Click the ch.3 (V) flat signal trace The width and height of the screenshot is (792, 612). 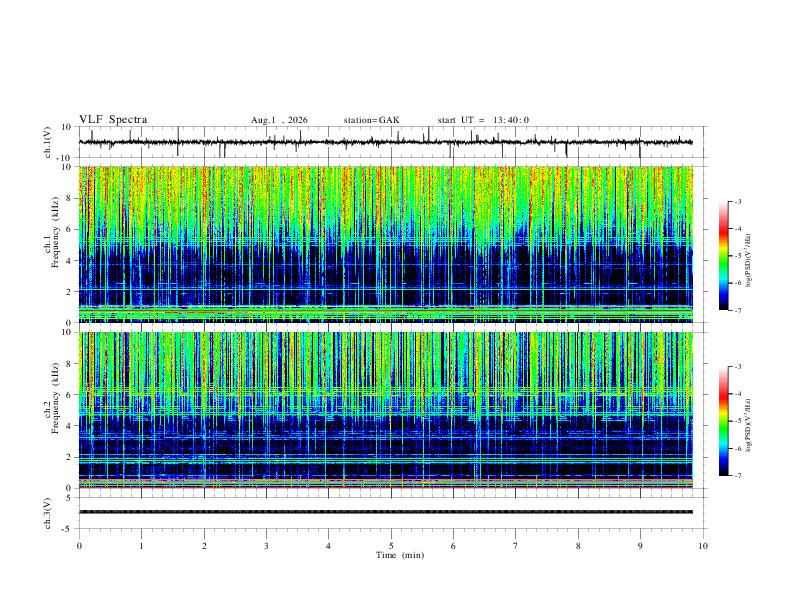tap(385, 512)
